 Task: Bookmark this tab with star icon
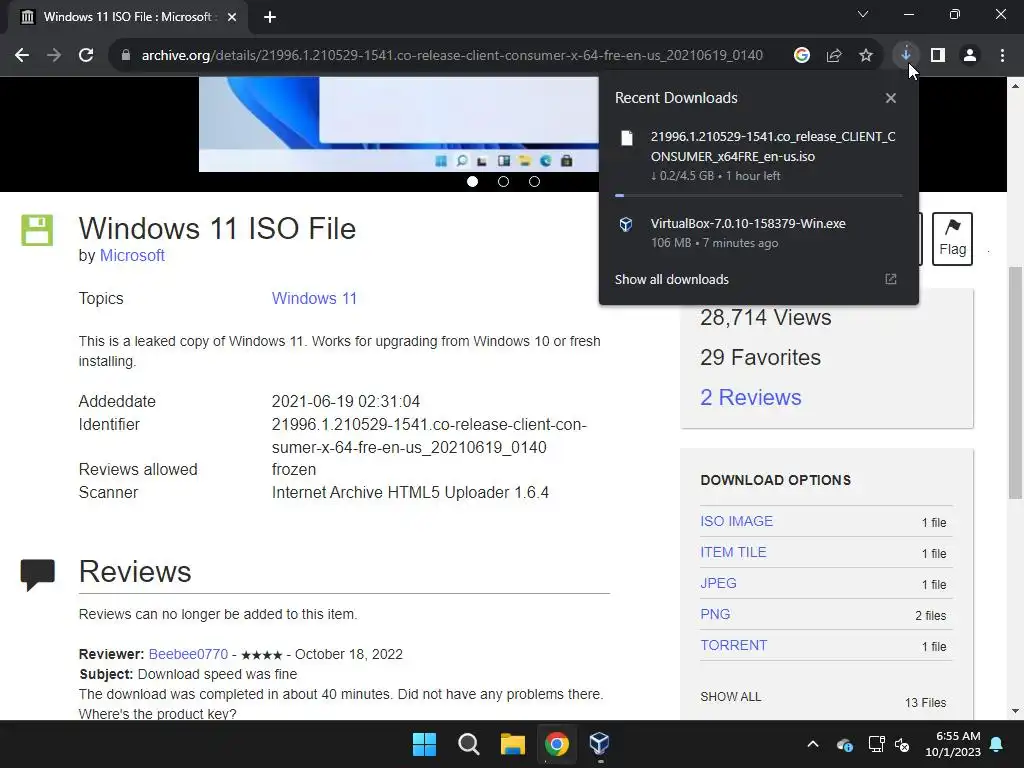point(865,56)
